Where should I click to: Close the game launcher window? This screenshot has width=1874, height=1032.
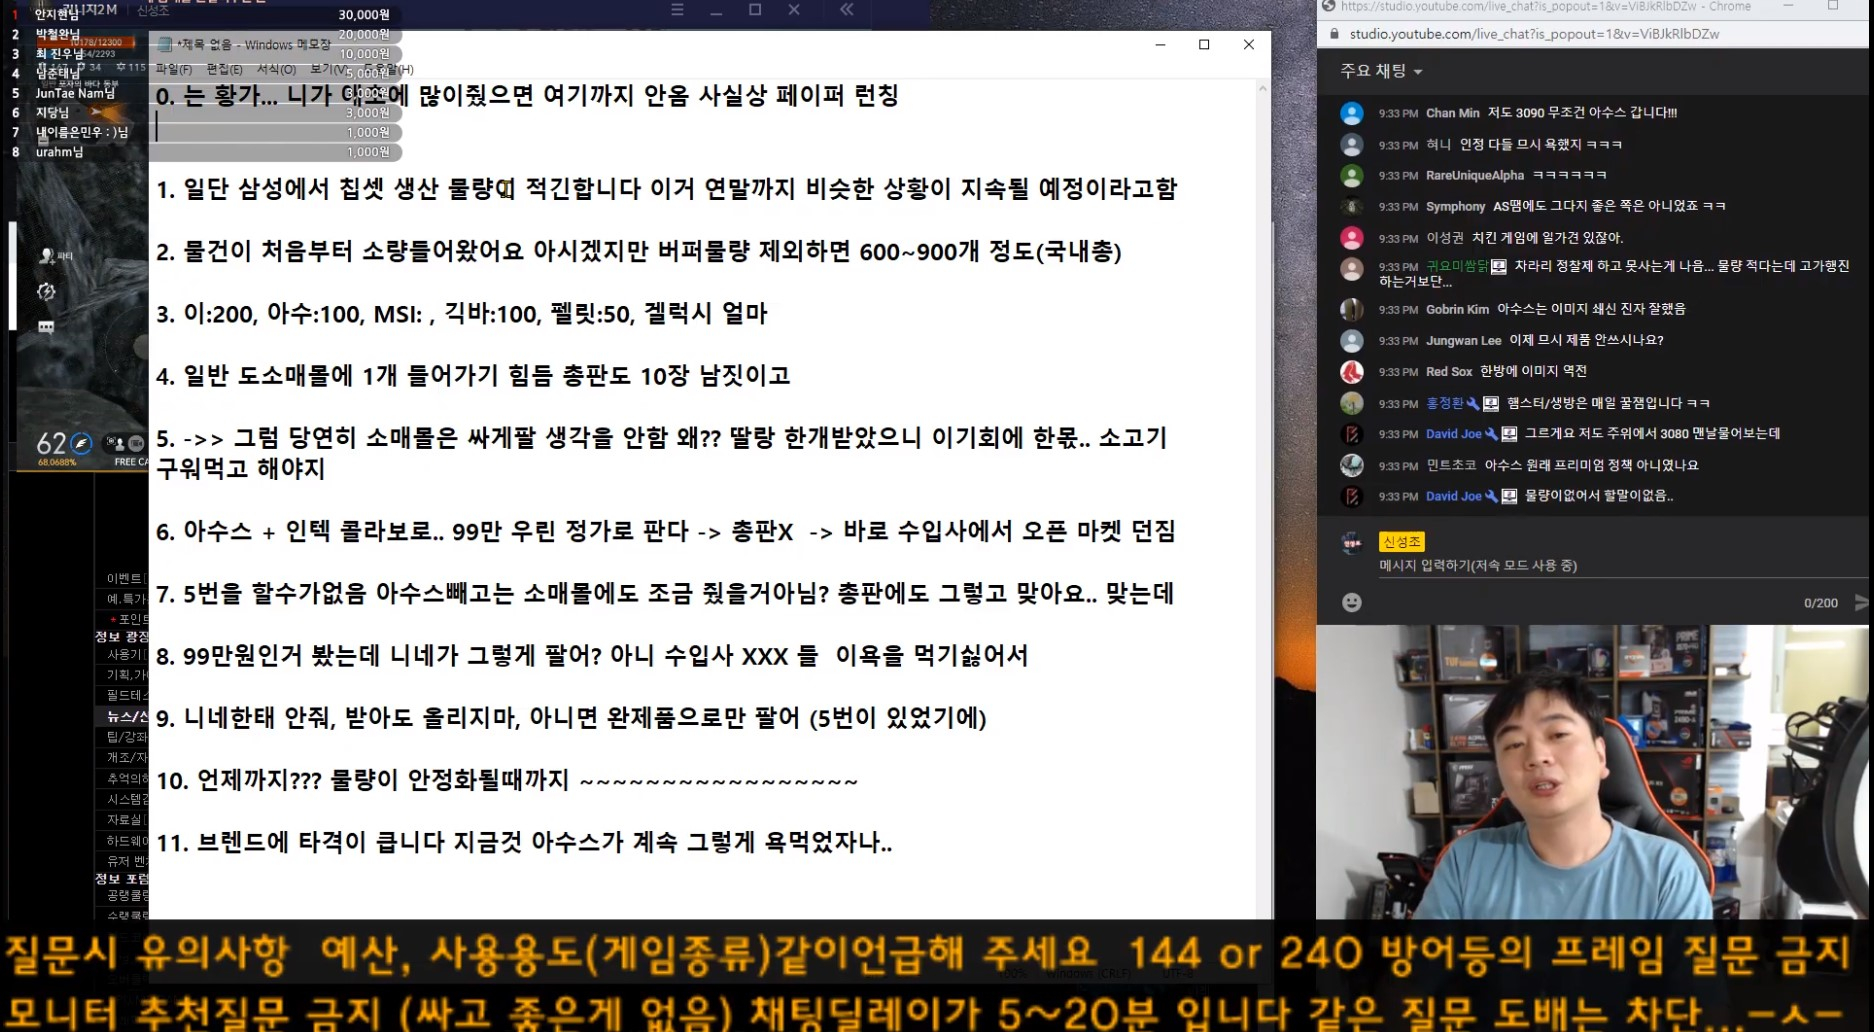point(793,9)
